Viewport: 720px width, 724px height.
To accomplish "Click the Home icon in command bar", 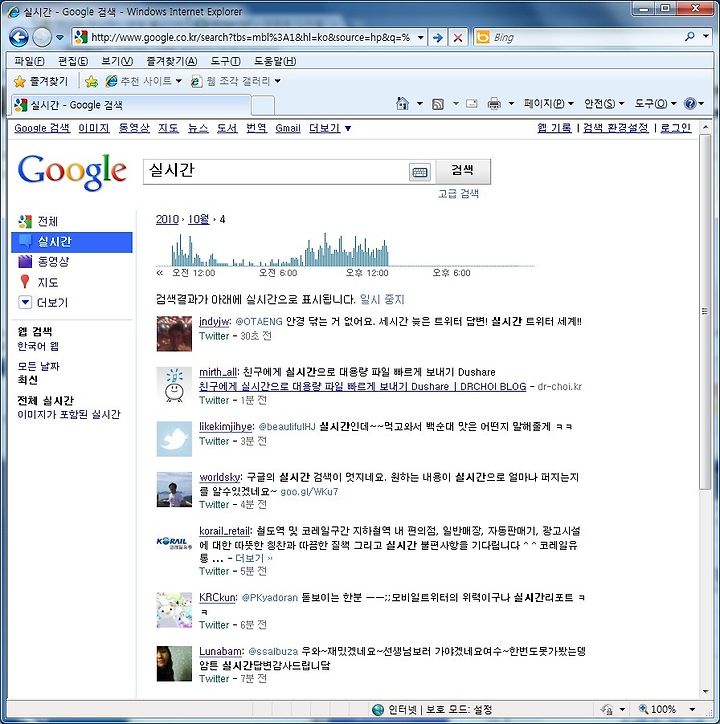I will (403, 103).
